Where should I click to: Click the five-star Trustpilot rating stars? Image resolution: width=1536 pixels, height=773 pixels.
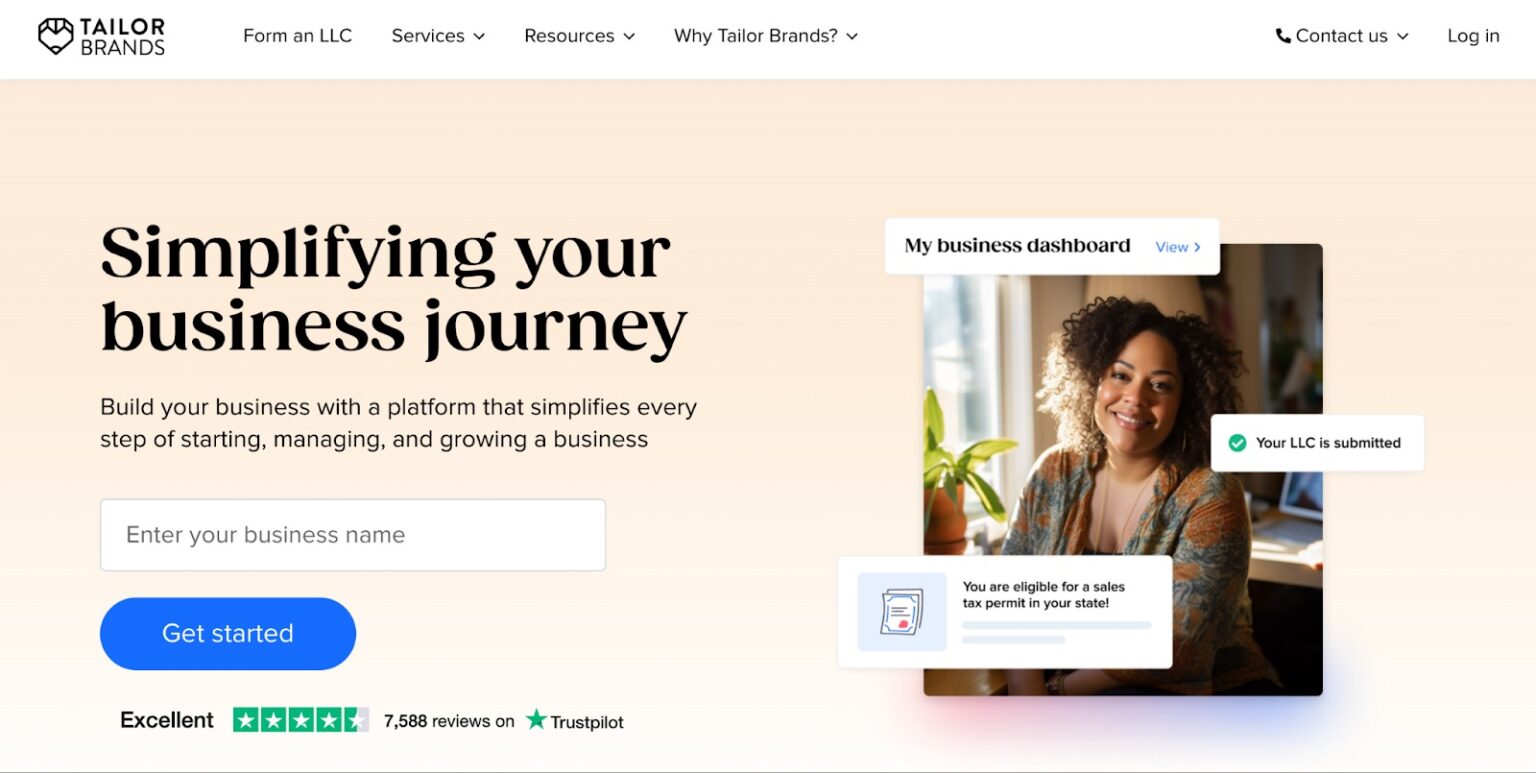point(300,720)
